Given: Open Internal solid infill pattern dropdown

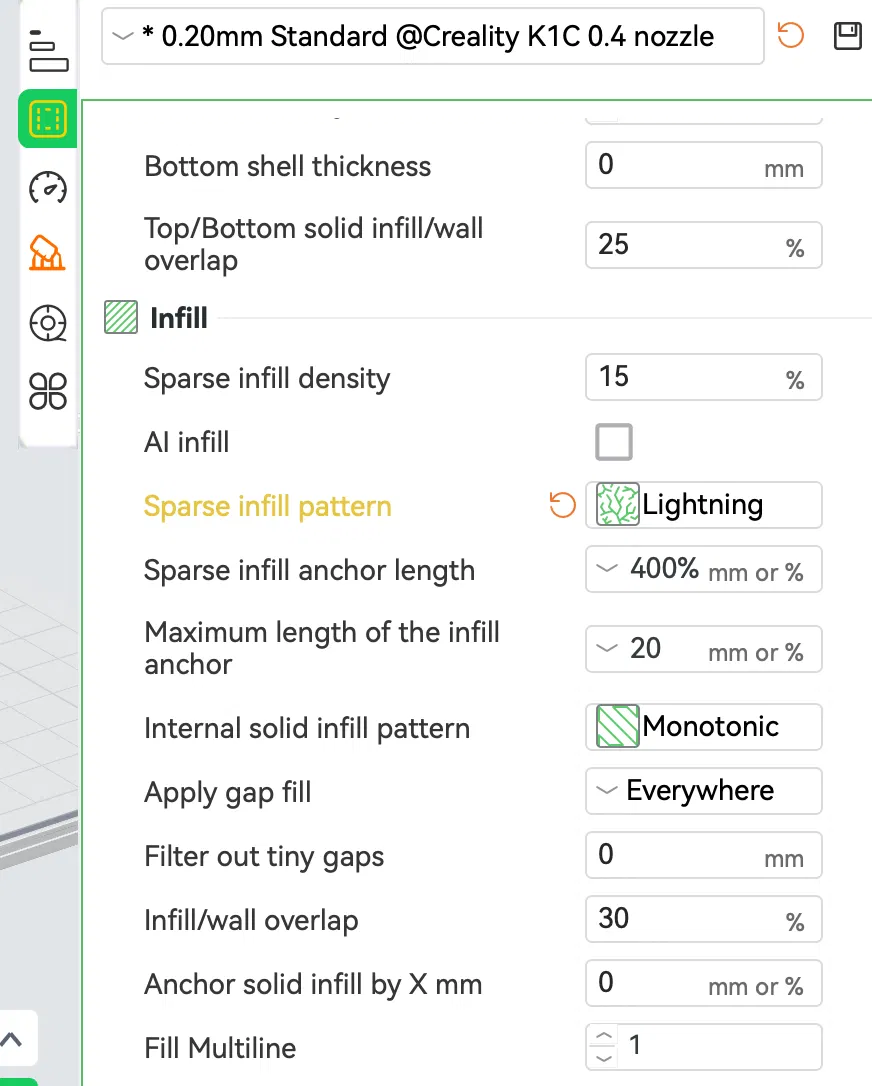Looking at the screenshot, I should click(x=703, y=727).
